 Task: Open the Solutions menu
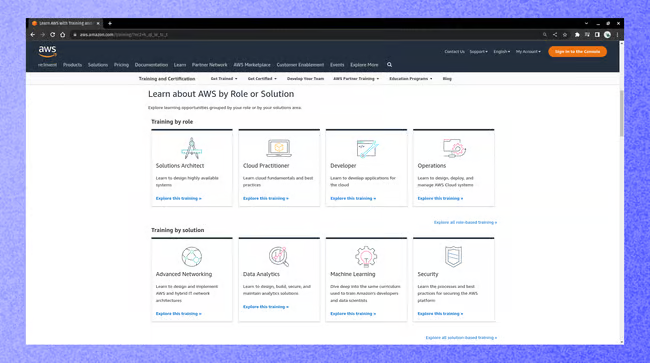(98, 65)
